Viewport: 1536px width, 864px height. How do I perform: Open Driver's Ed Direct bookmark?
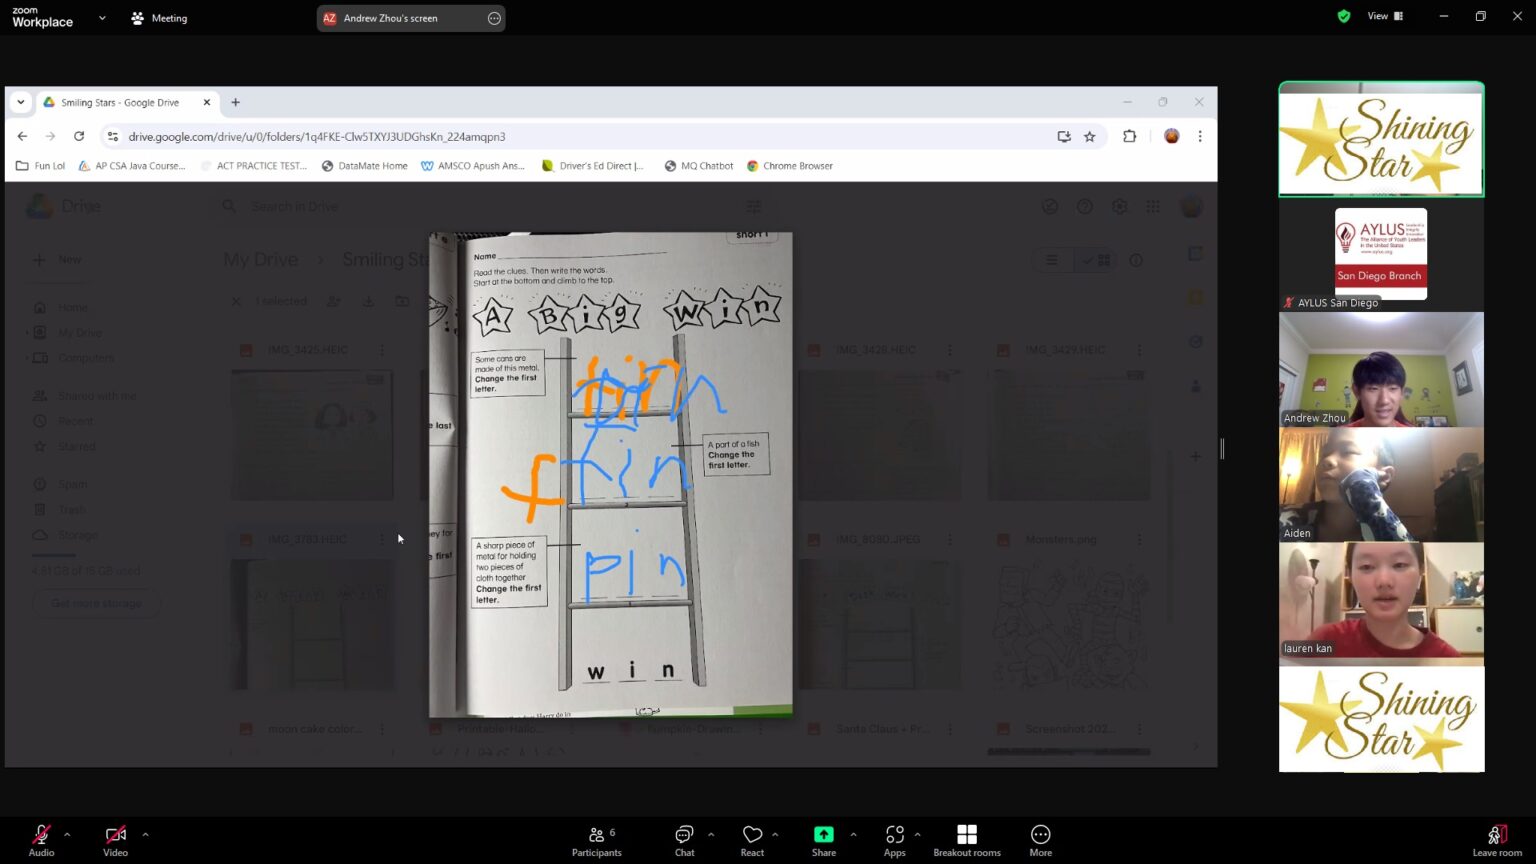point(593,166)
